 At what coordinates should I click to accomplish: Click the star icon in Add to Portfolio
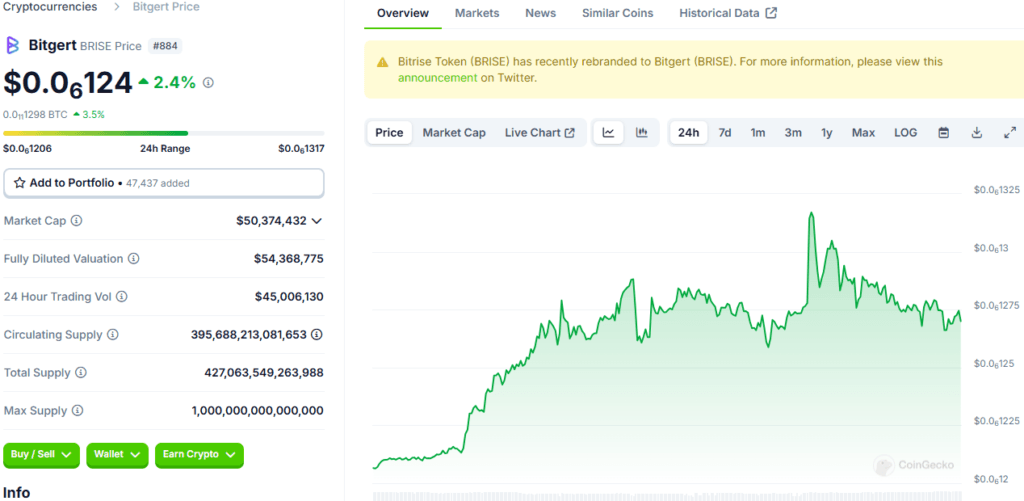click(x=20, y=183)
